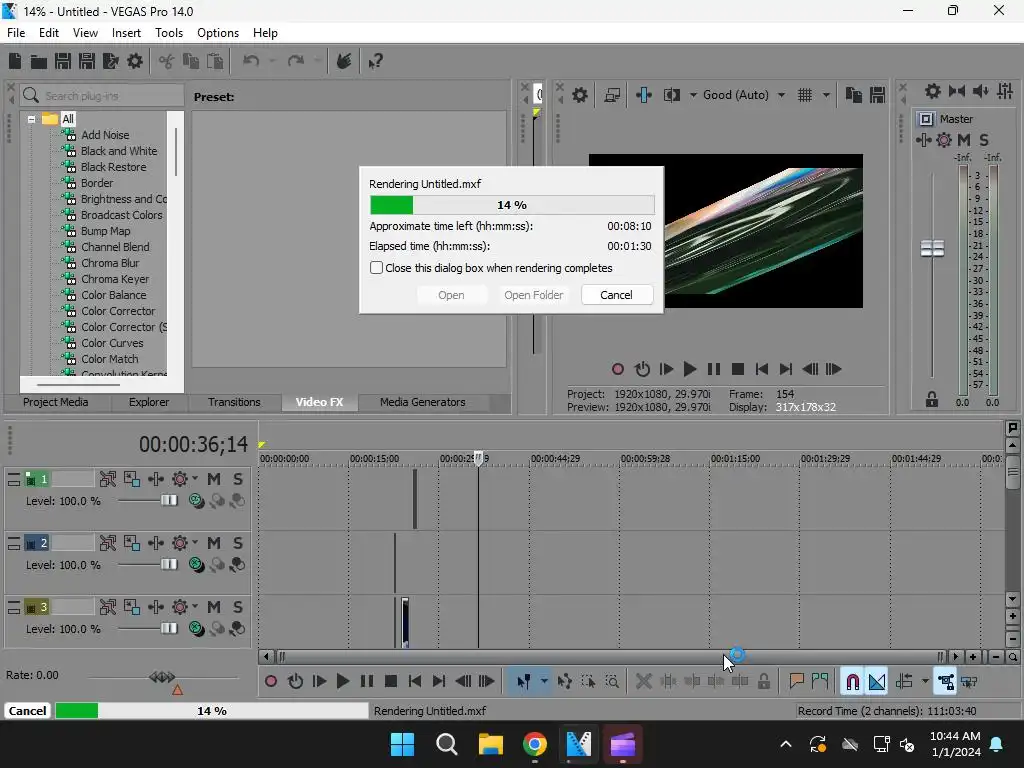Check Close this dialog box when rendering completes
The image size is (1024, 768).
tap(376, 268)
